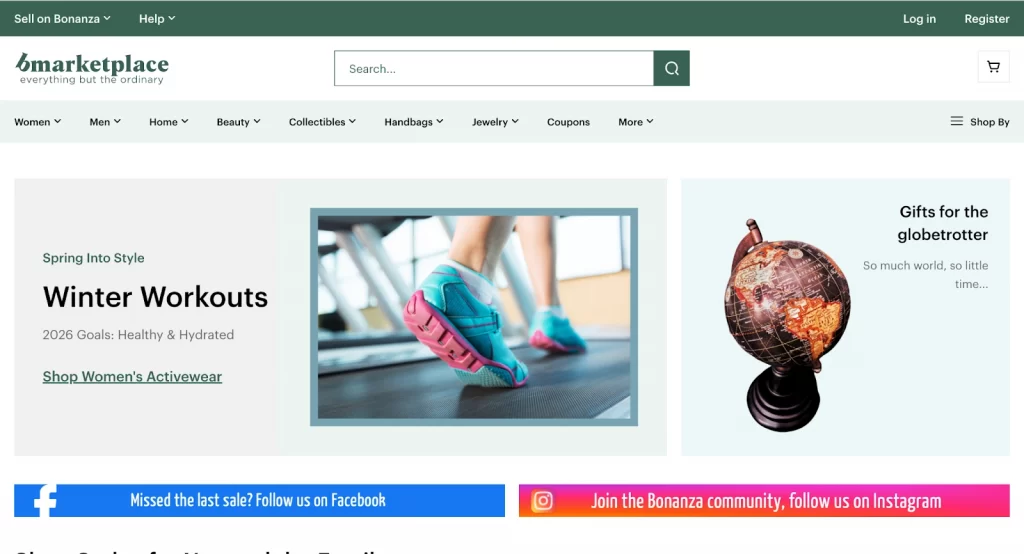Open the Shop By hamburger menu
The height and width of the screenshot is (554, 1024).
pyautogui.click(x=980, y=122)
